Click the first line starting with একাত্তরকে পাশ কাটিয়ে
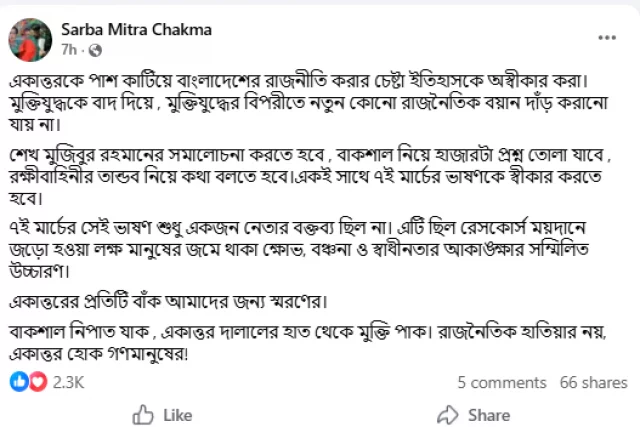 315,79
